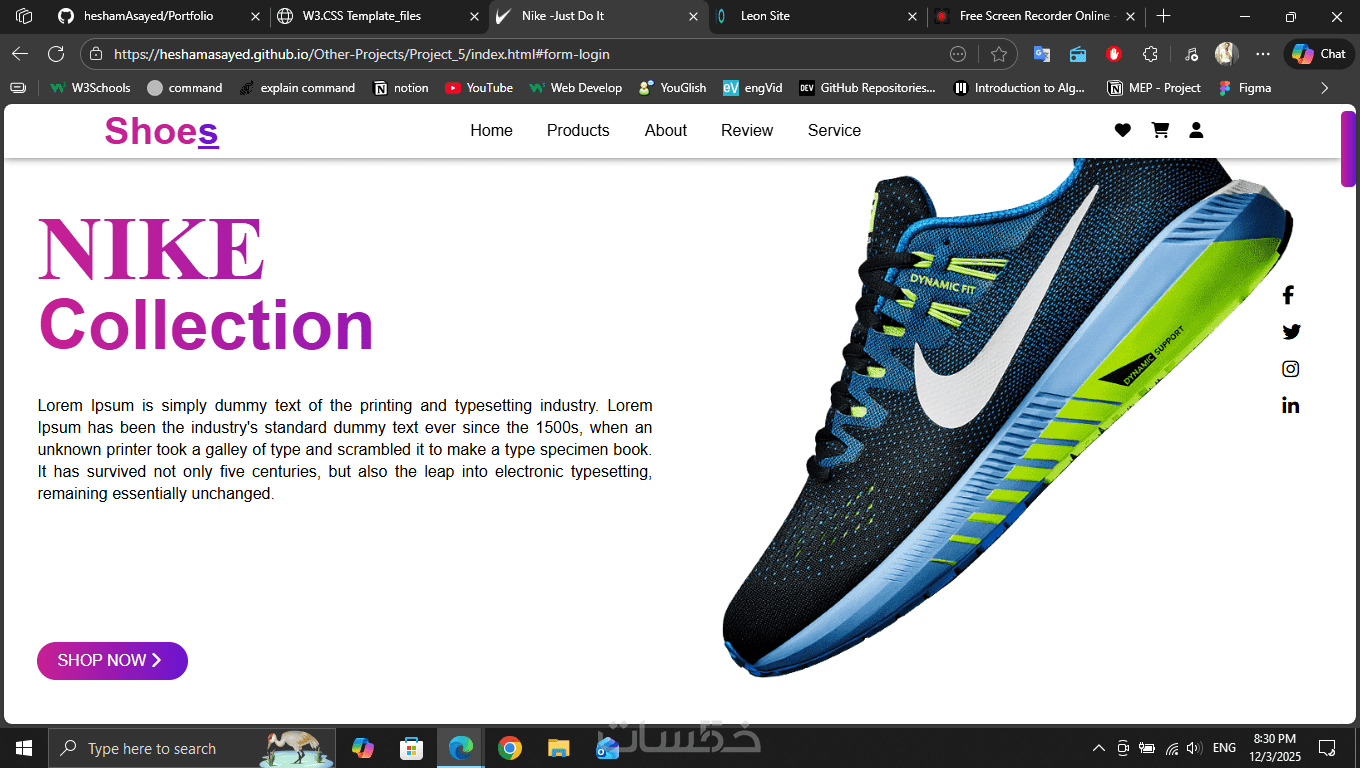Open the user account icon
The image size is (1360, 768).
click(x=1196, y=130)
